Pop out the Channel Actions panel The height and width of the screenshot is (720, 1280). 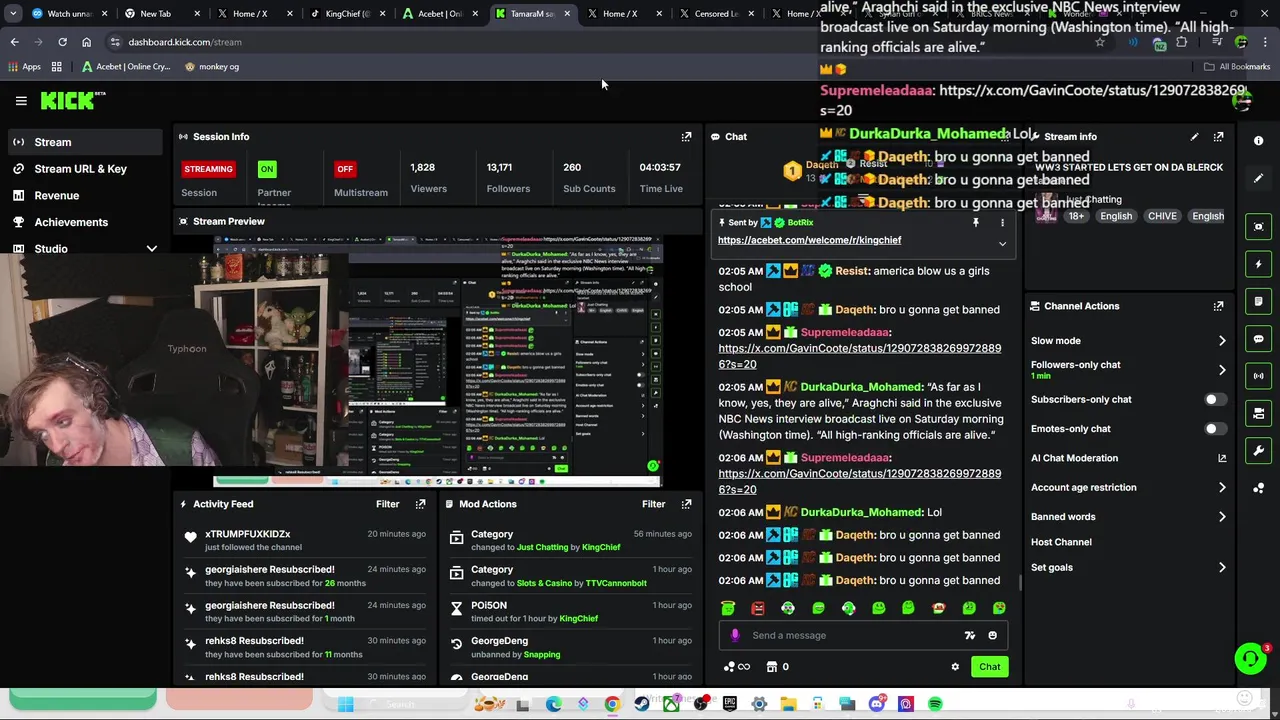coord(1218,306)
